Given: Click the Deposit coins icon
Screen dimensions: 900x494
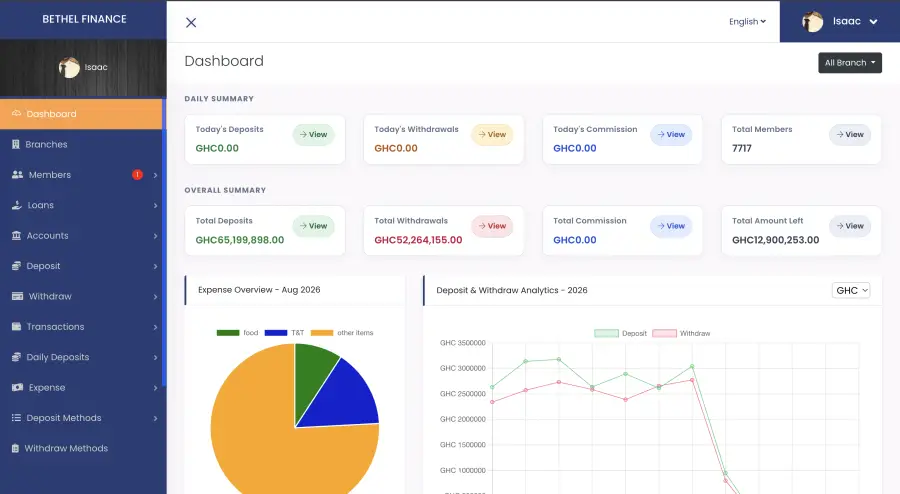Looking at the screenshot, I should [x=16, y=266].
